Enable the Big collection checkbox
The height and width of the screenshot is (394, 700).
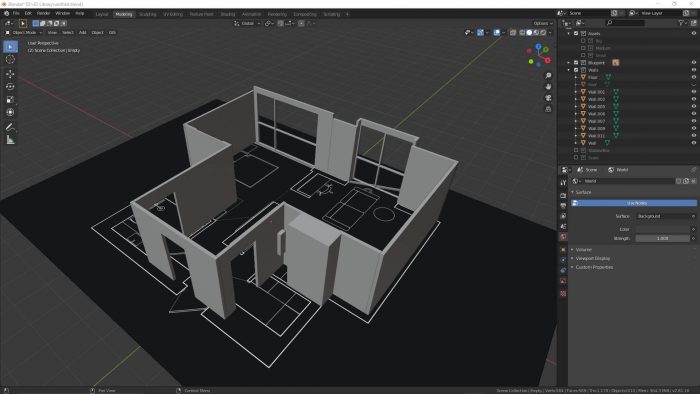point(583,41)
